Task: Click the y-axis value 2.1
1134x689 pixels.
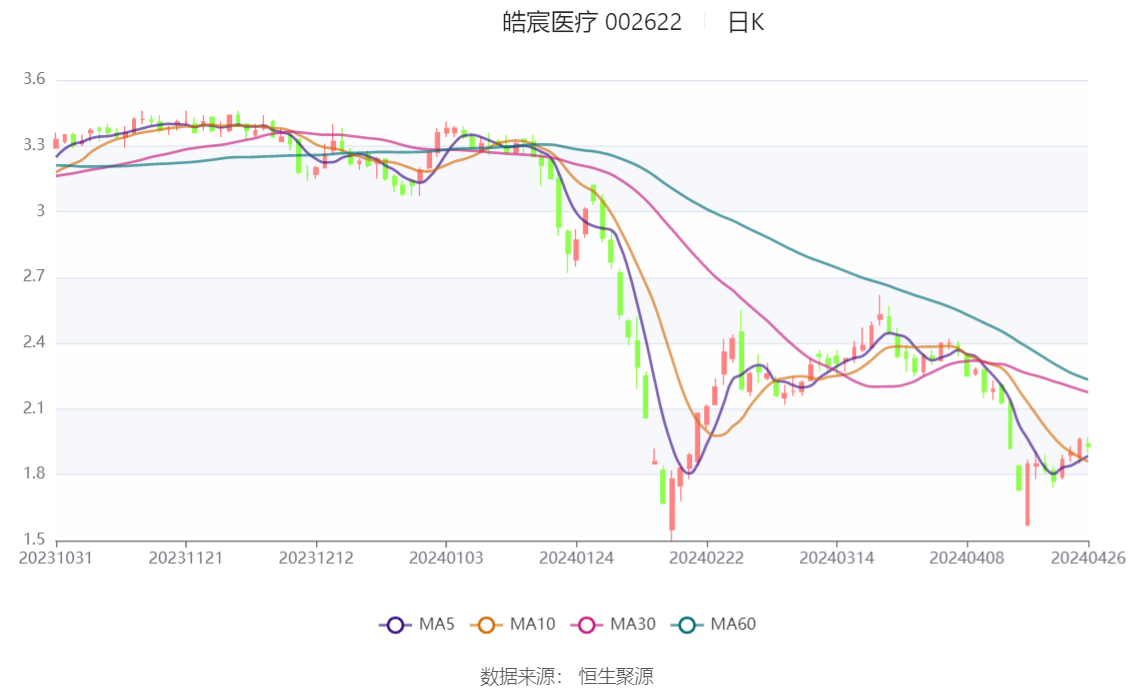Action: pyautogui.click(x=34, y=408)
